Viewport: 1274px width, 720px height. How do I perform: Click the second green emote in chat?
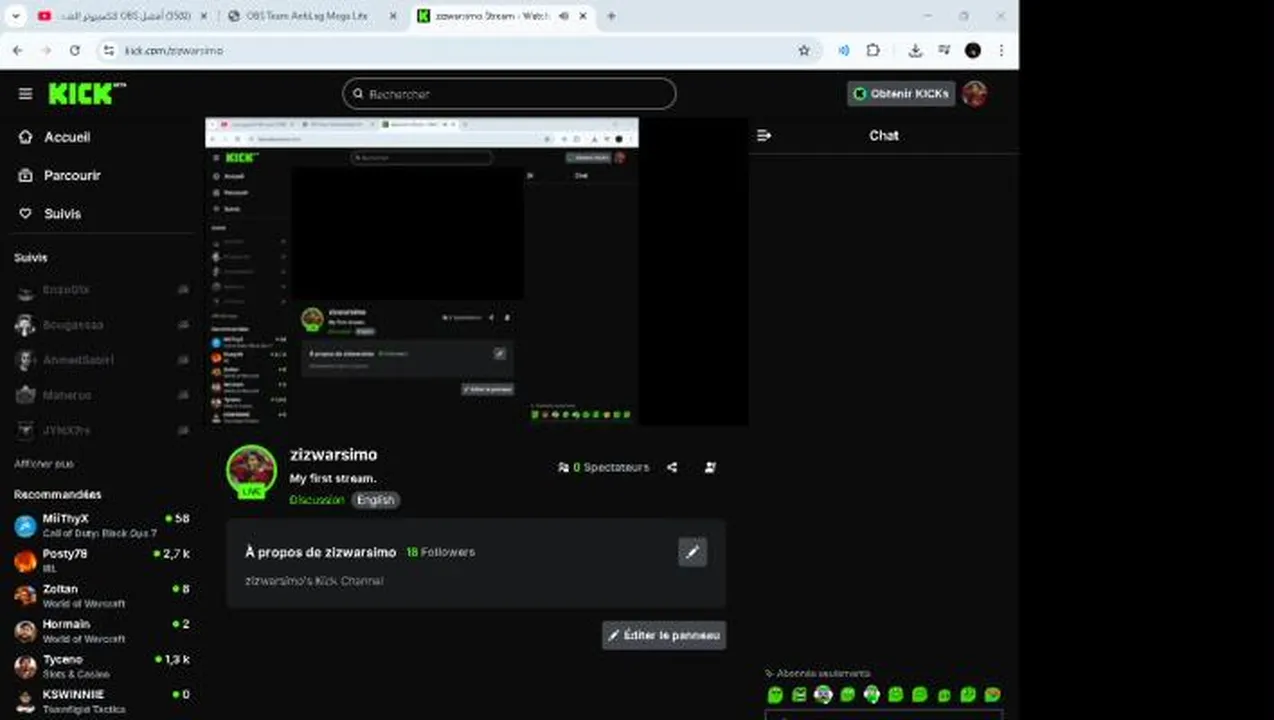799,695
